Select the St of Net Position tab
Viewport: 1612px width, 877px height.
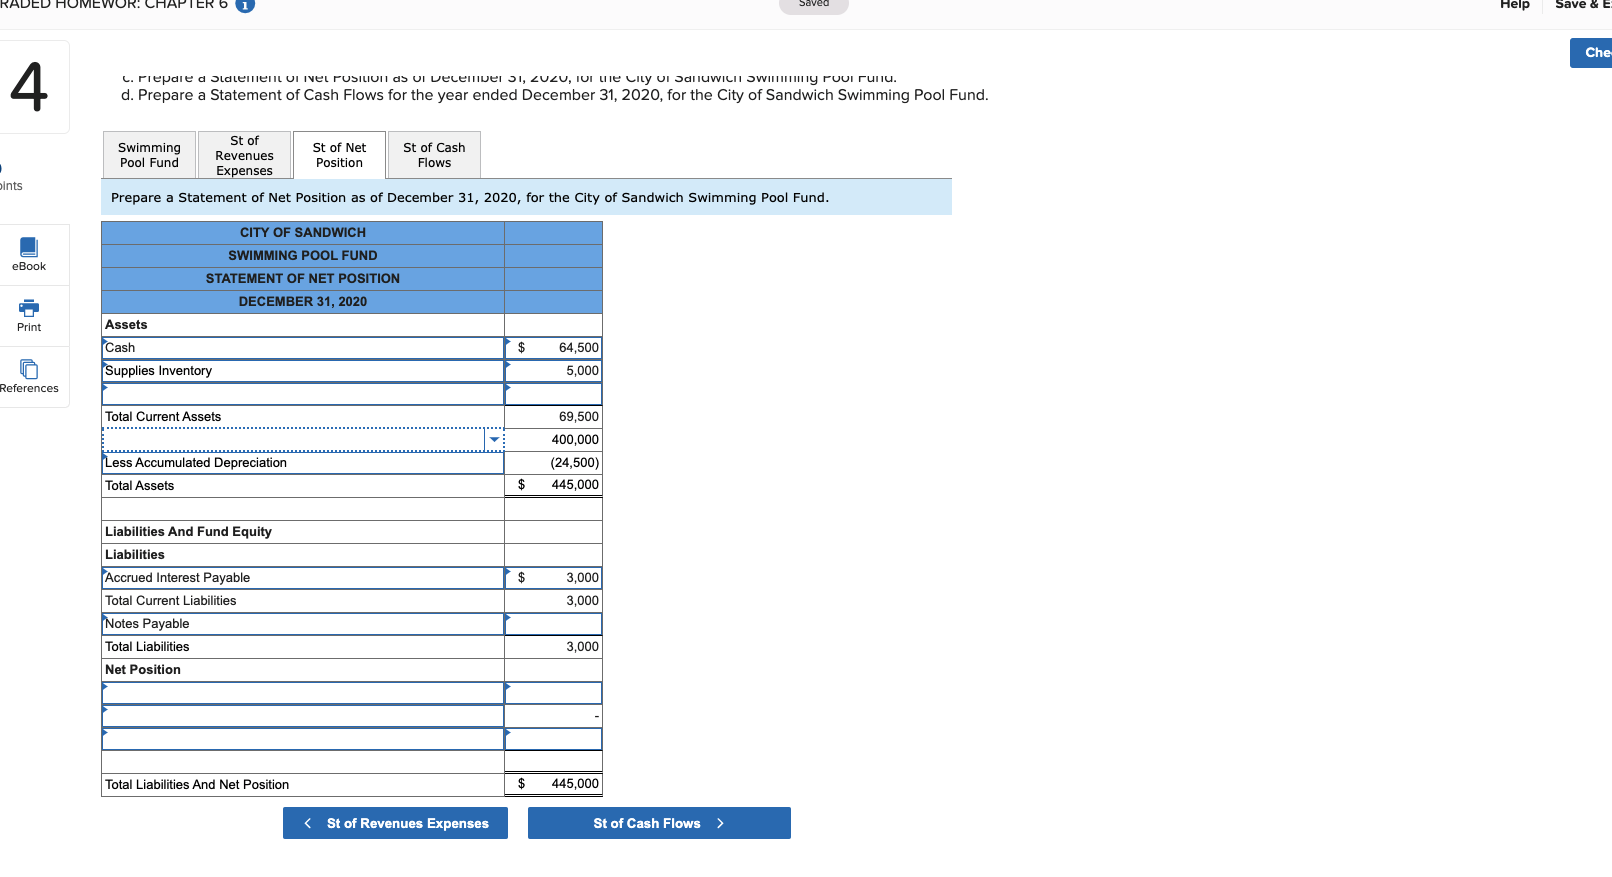point(339,155)
